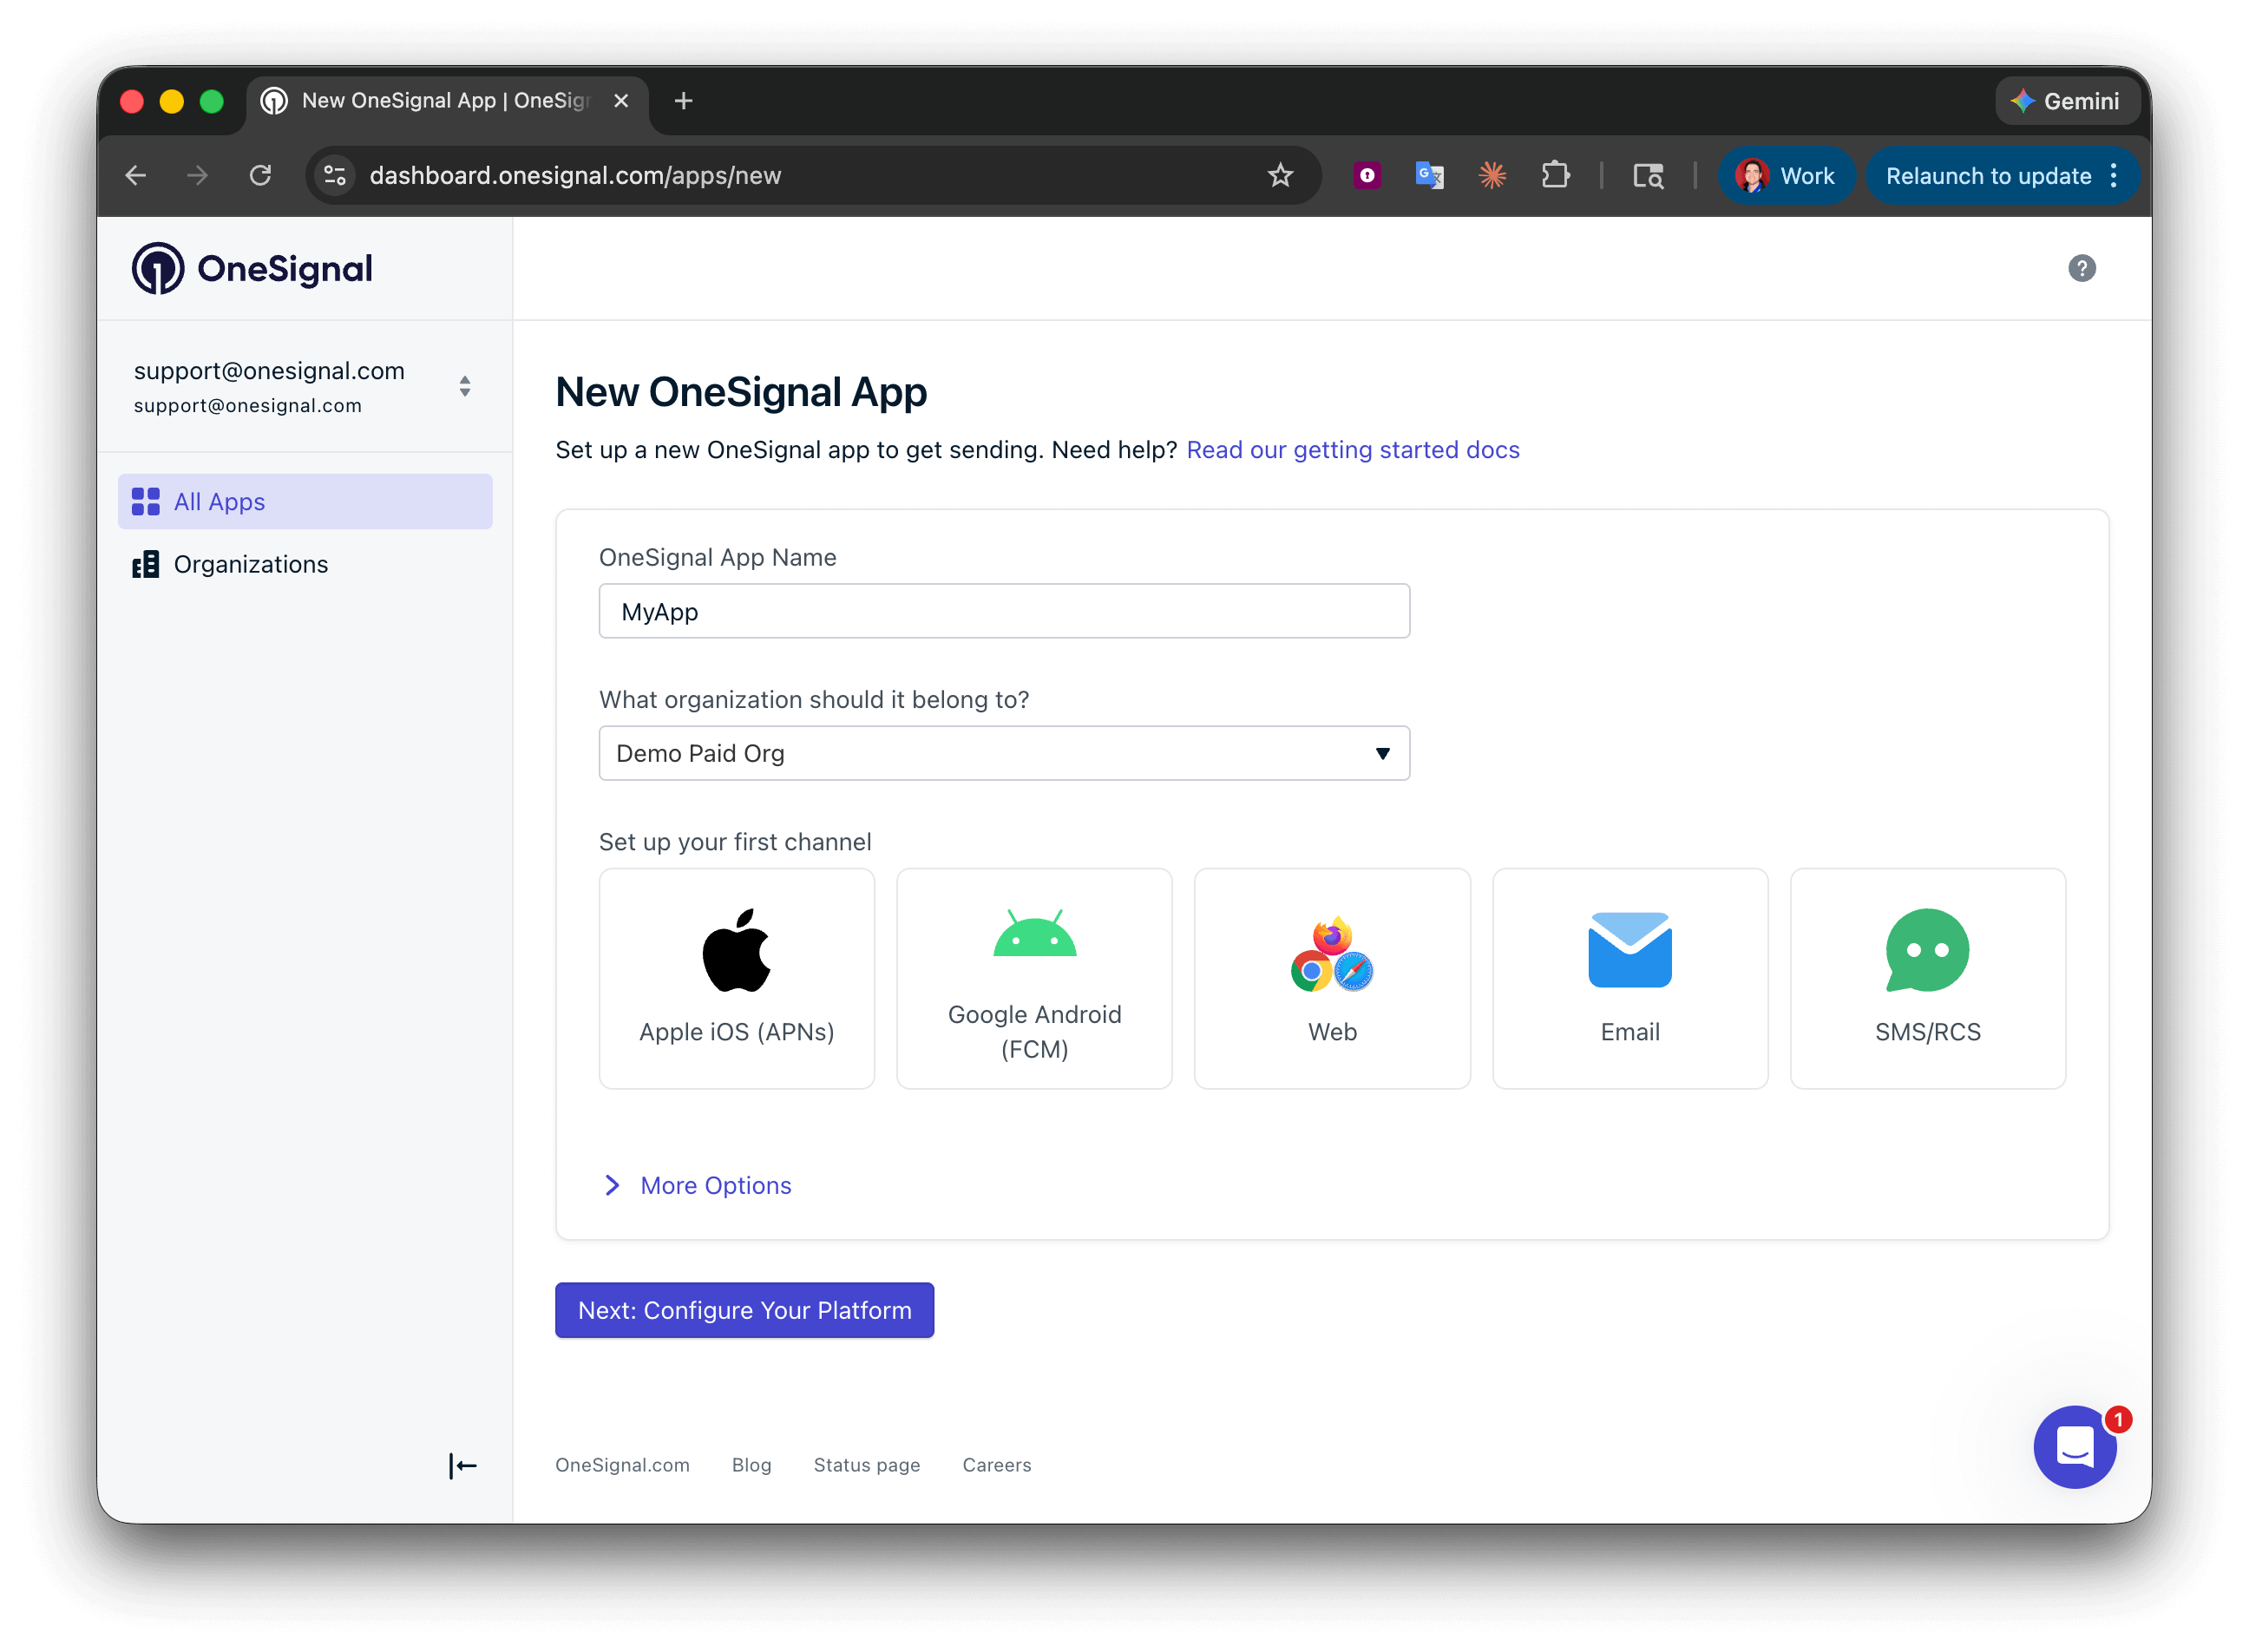Viewport: 2249px width, 1652px height.
Task: Open the getting started docs link
Action: [x=1352, y=449]
